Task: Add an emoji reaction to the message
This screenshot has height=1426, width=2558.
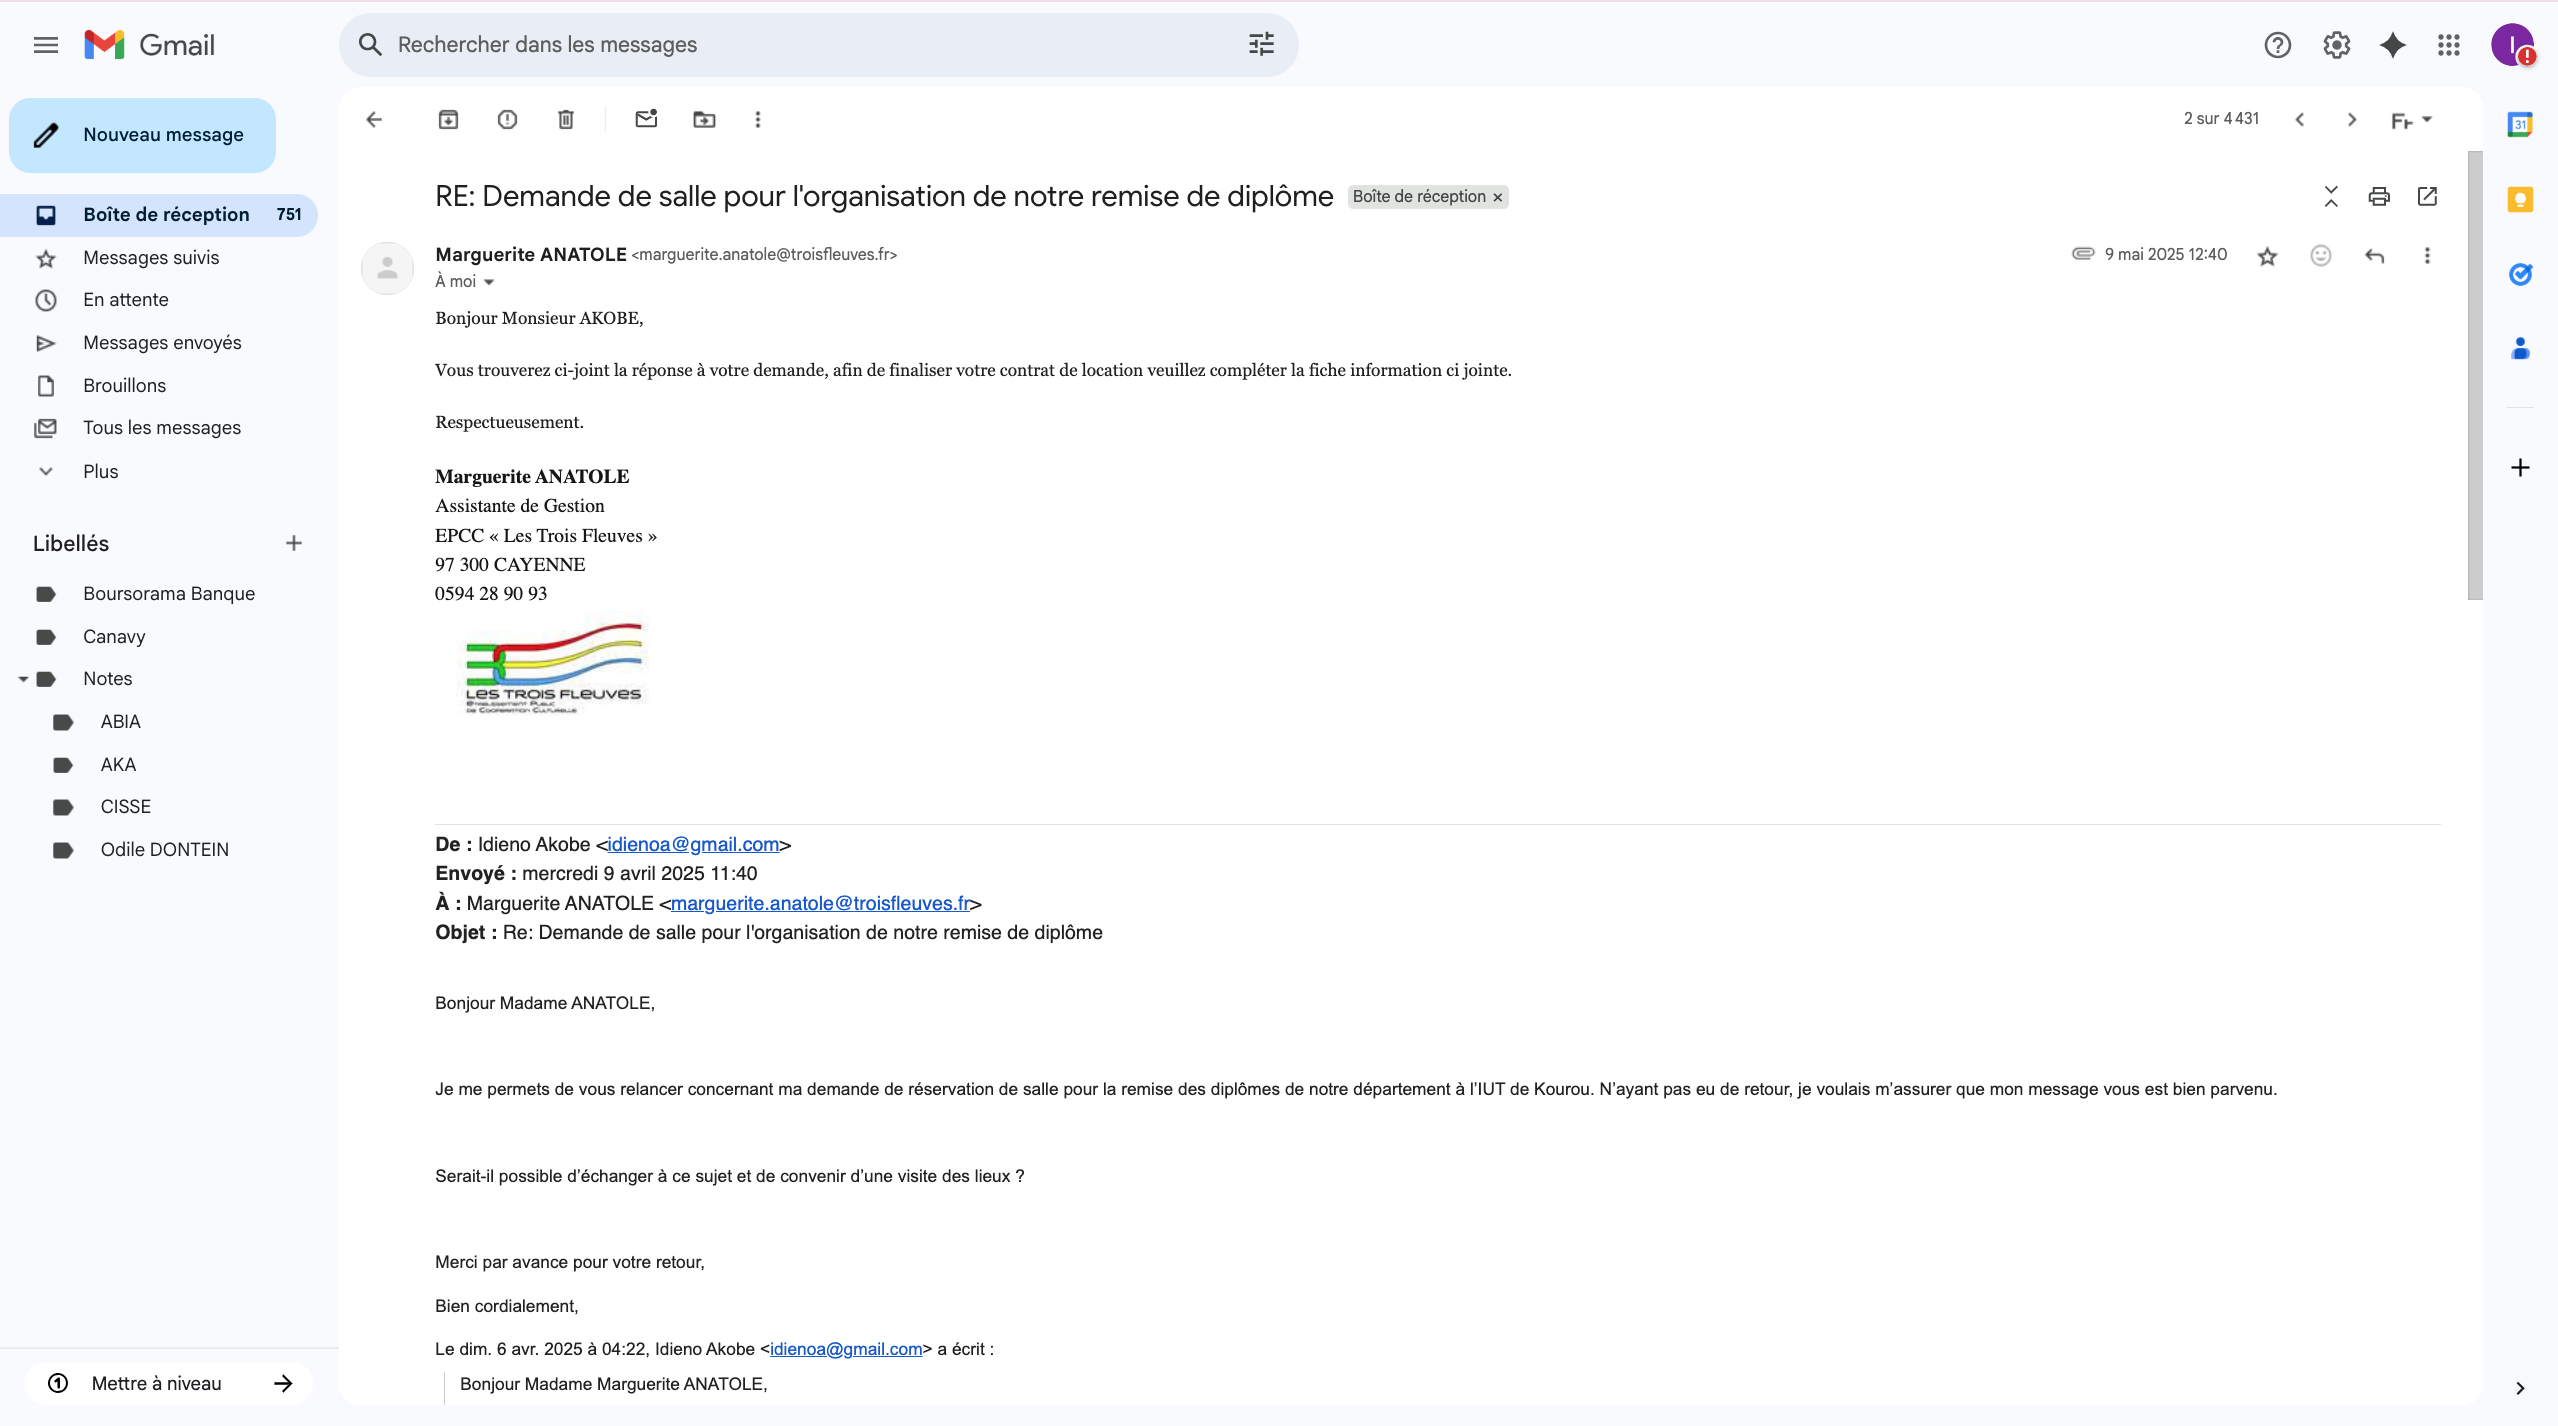Action: (x=2320, y=255)
